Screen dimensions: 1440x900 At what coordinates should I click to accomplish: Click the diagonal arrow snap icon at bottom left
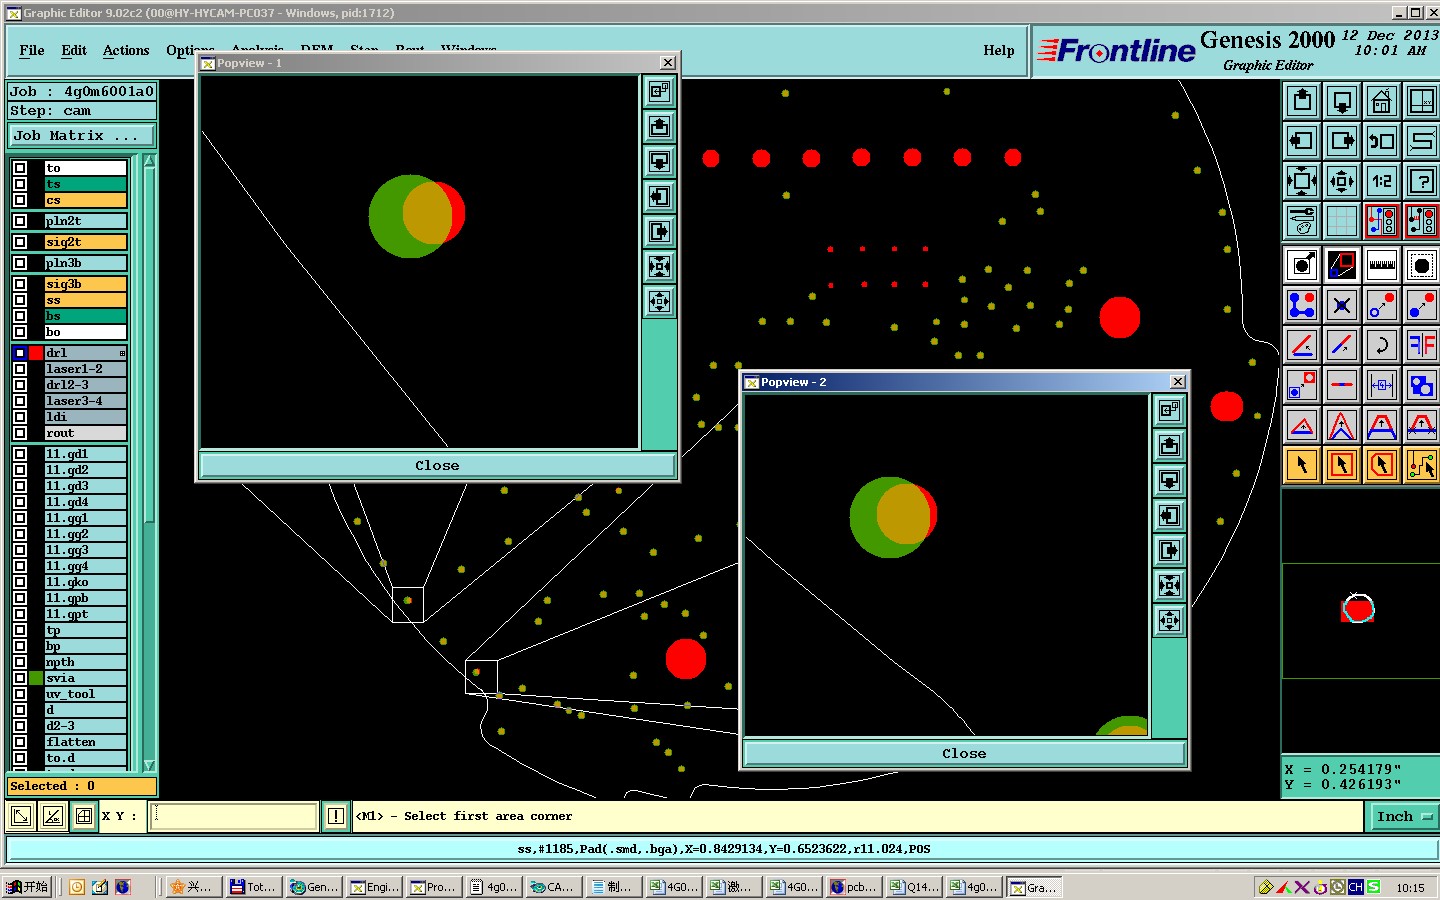coord(20,816)
